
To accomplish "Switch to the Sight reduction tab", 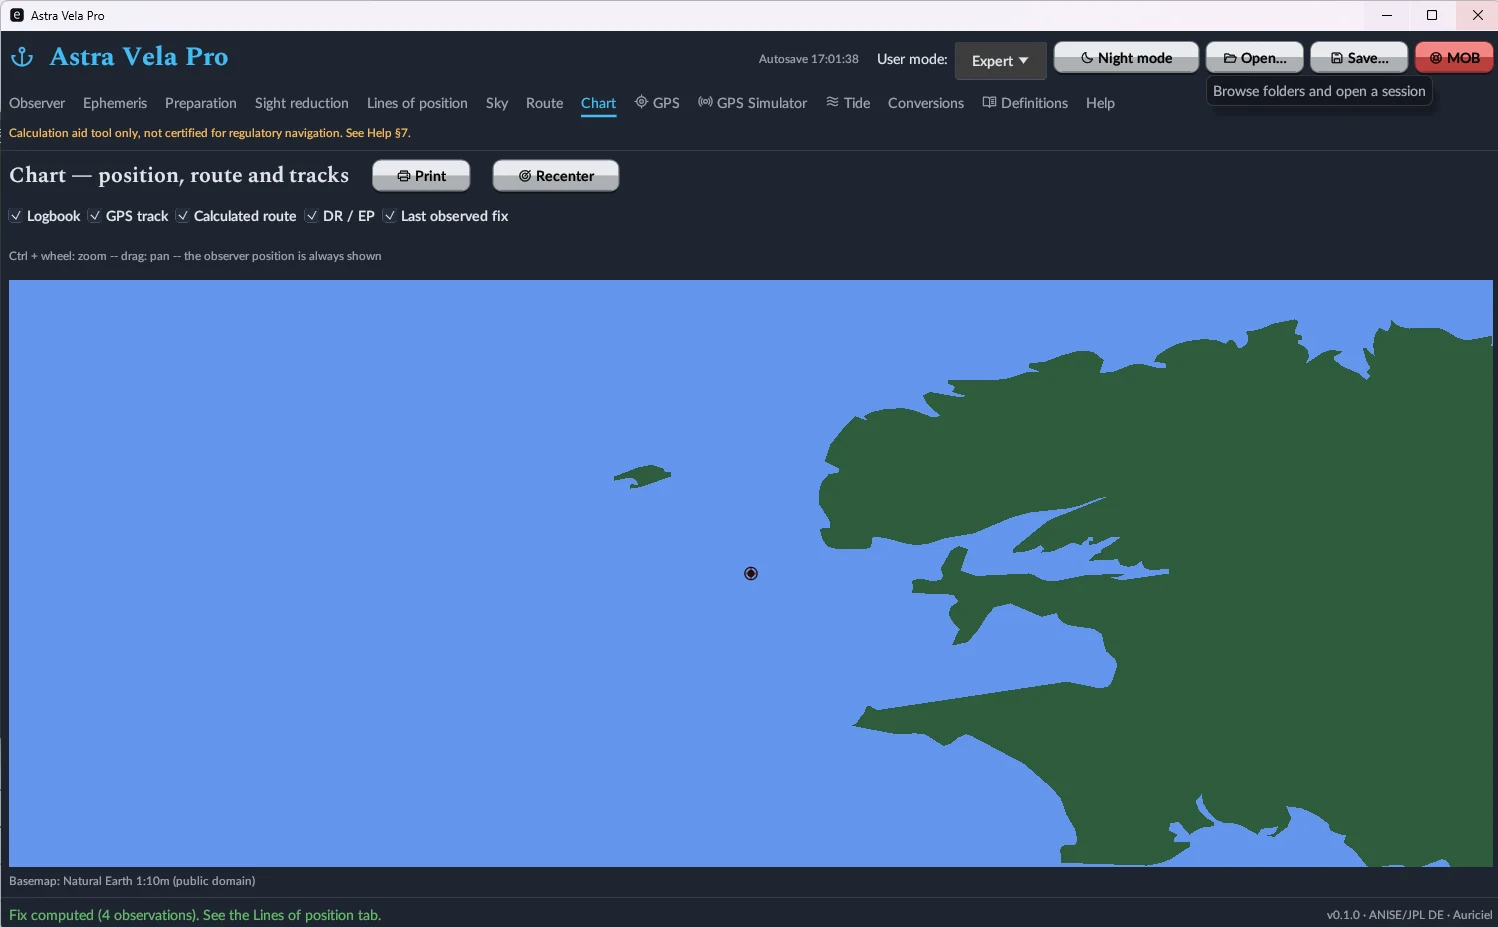I will [302, 103].
